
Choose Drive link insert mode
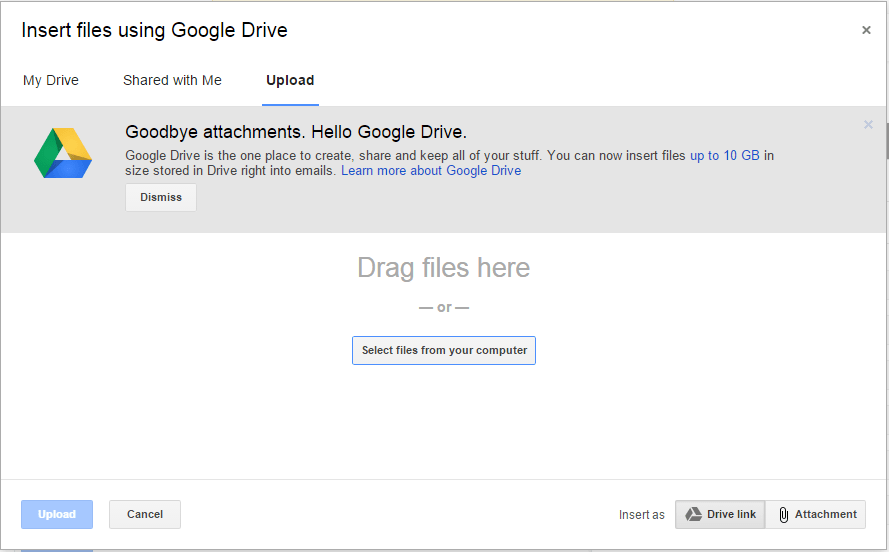[x=720, y=514]
